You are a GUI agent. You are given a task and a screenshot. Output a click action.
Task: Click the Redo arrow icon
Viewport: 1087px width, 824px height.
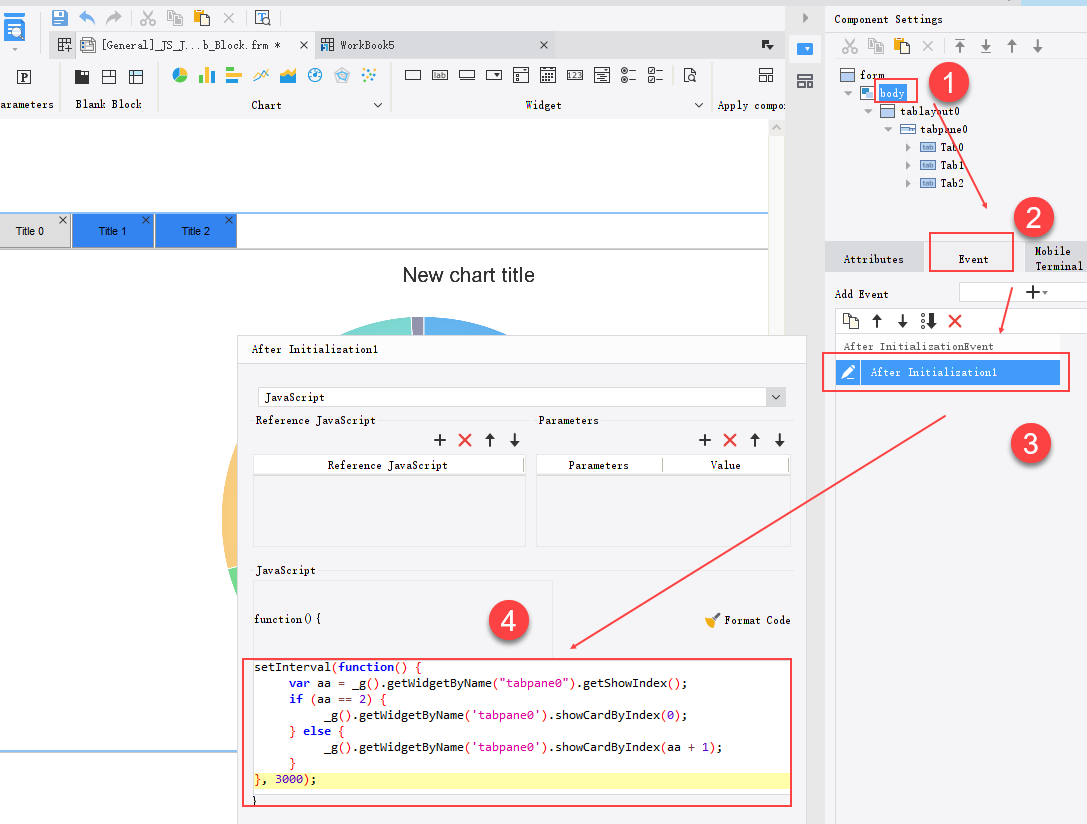(114, 17)
